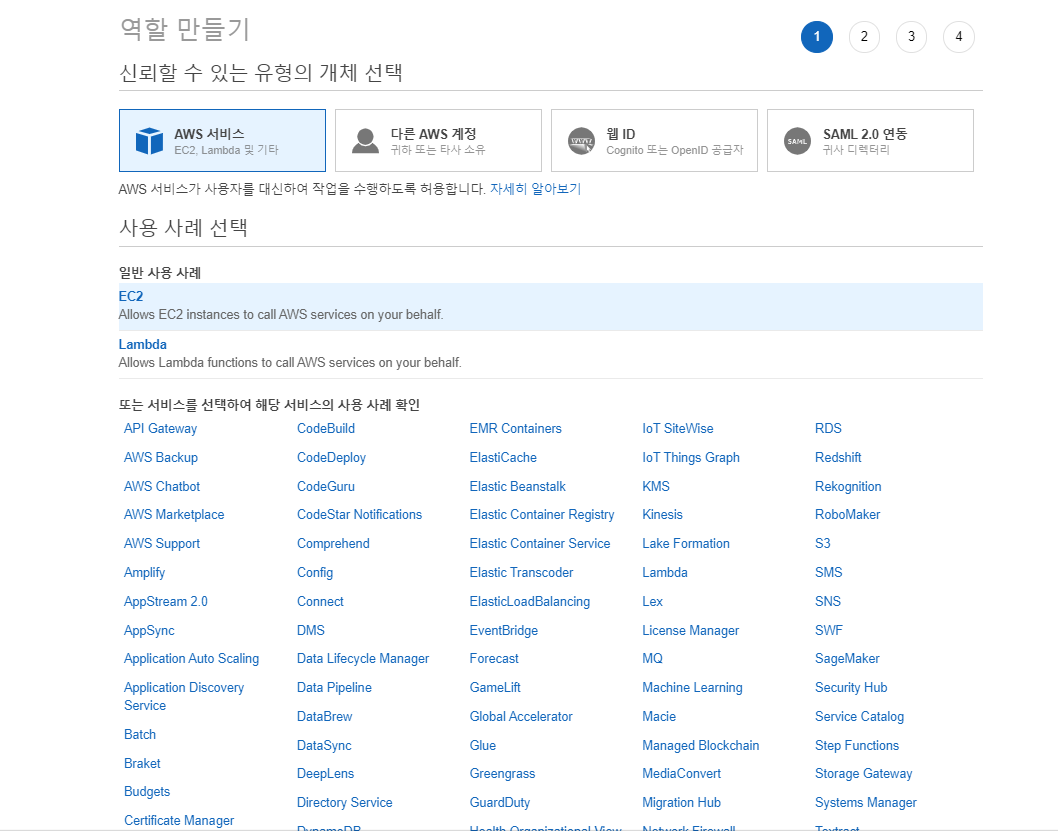Choose Application Auto Scaling

[192, 659]
